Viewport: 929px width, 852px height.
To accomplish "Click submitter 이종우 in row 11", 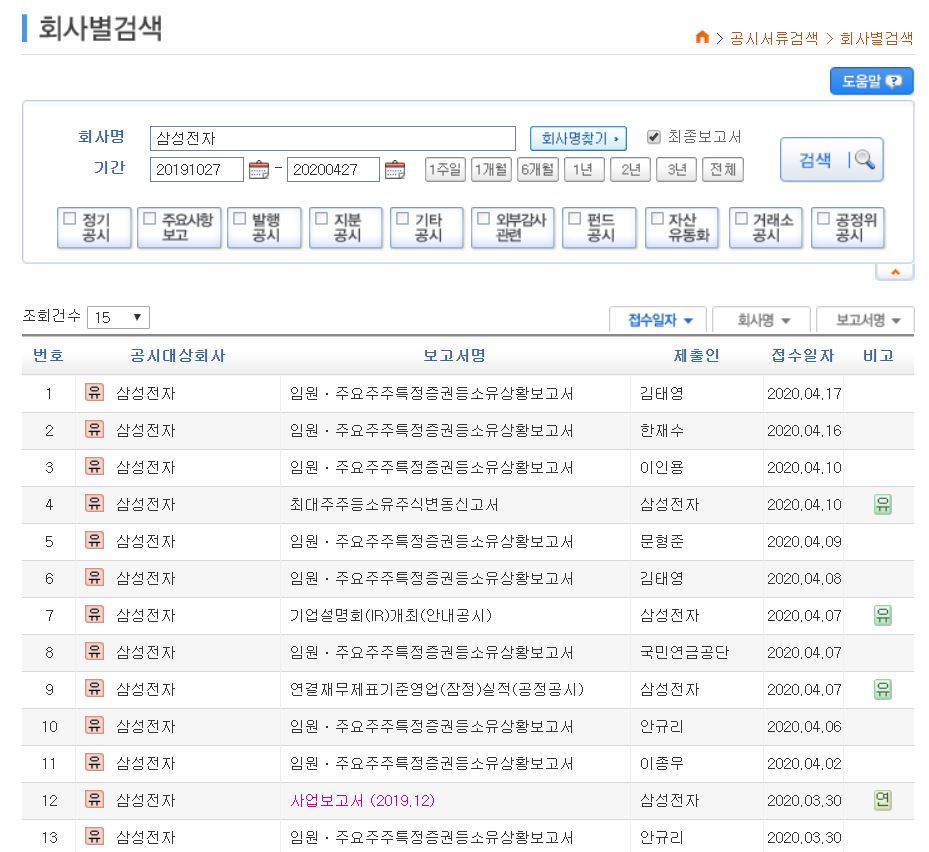I will tap(662, 763).
